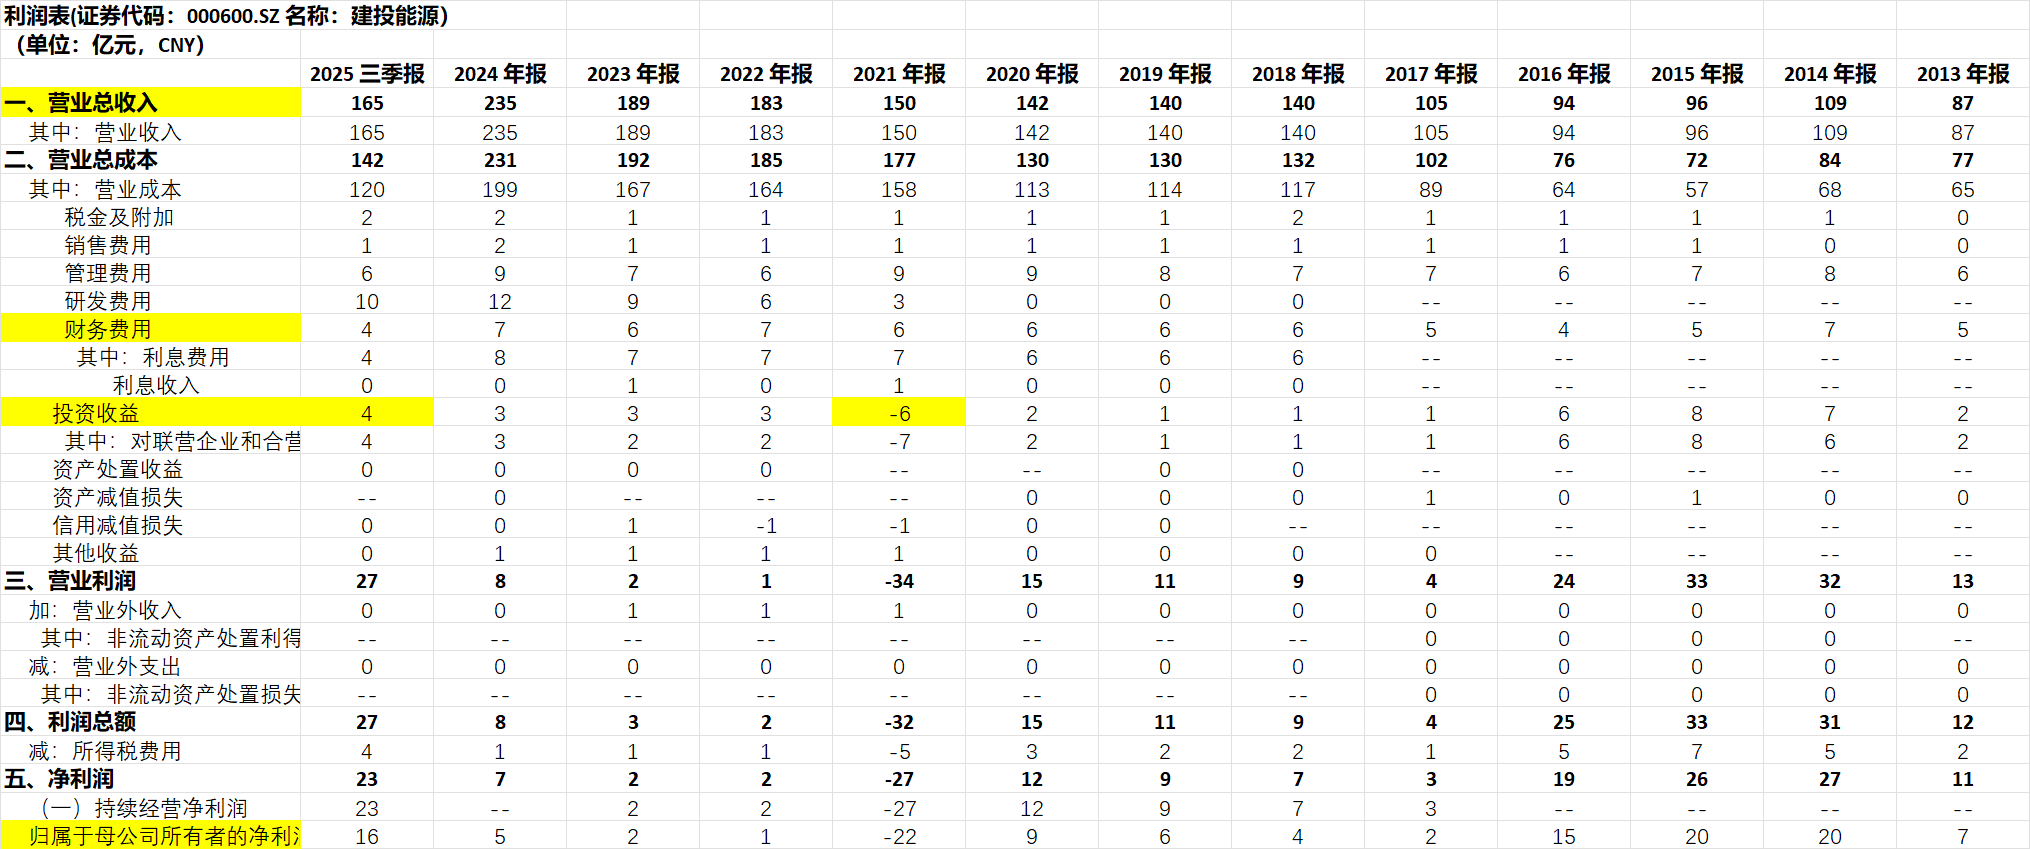Viewport: 2030px width, 849px height.
Task: Click the '（一）持续经营净利润' row label
Action: pos(144,808)
